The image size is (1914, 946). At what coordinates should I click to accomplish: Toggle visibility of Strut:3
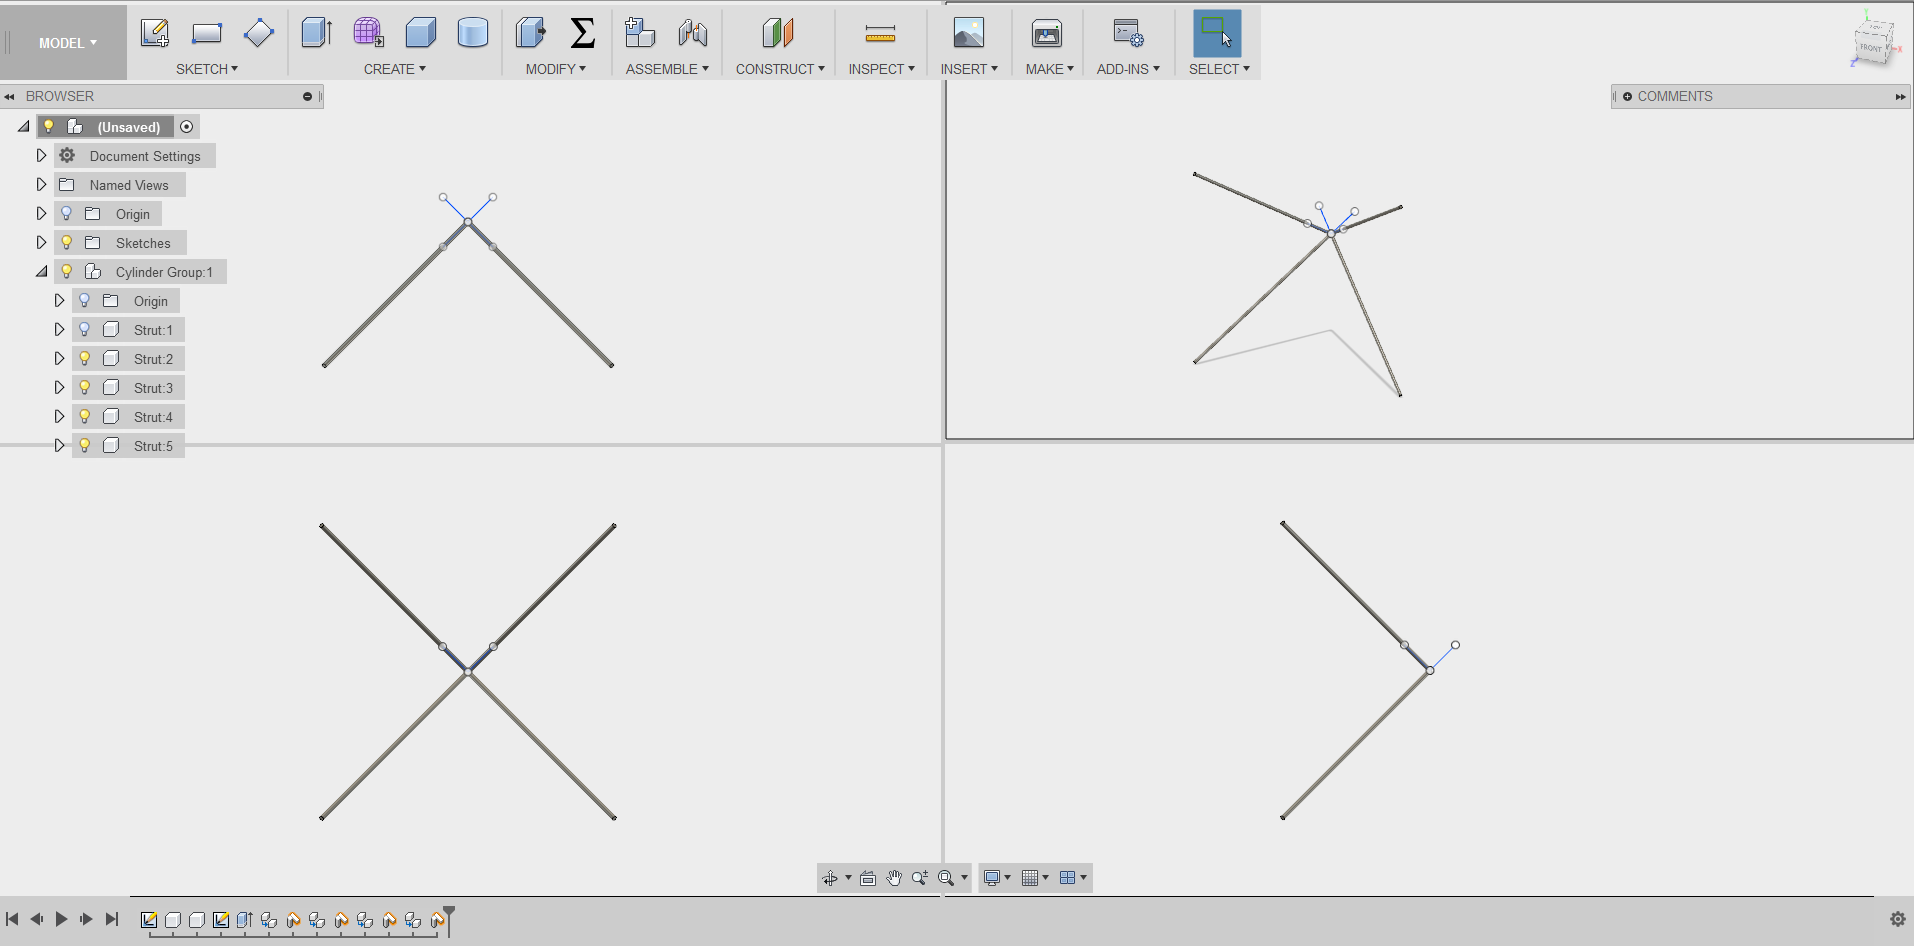(x=84, y=387)
